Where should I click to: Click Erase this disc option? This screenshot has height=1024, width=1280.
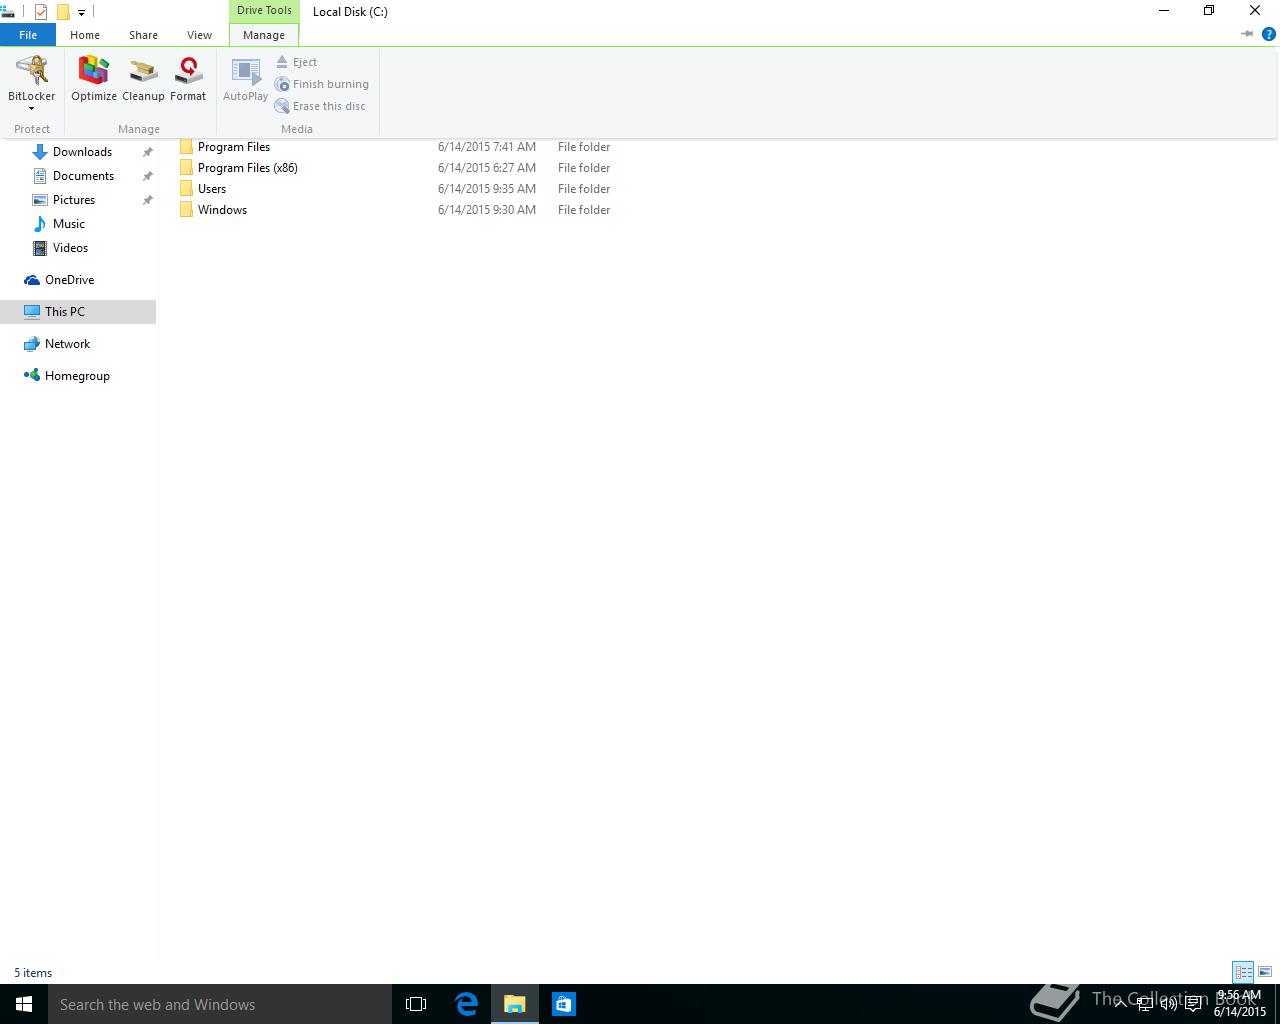point(320,106)
